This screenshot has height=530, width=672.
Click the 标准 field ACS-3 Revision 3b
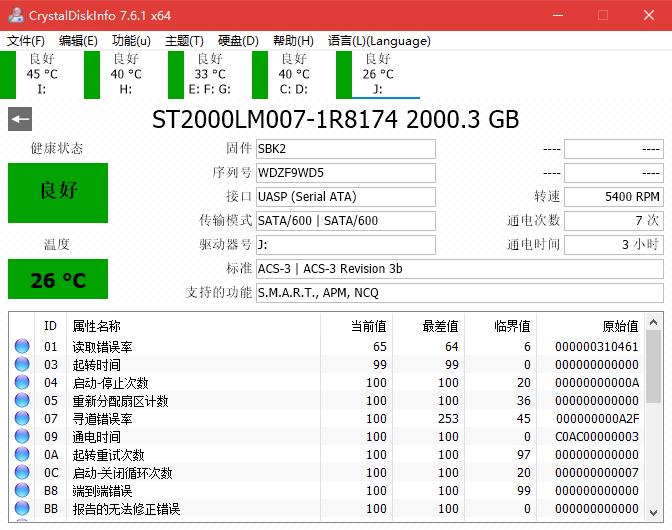(x=460, y=269)
